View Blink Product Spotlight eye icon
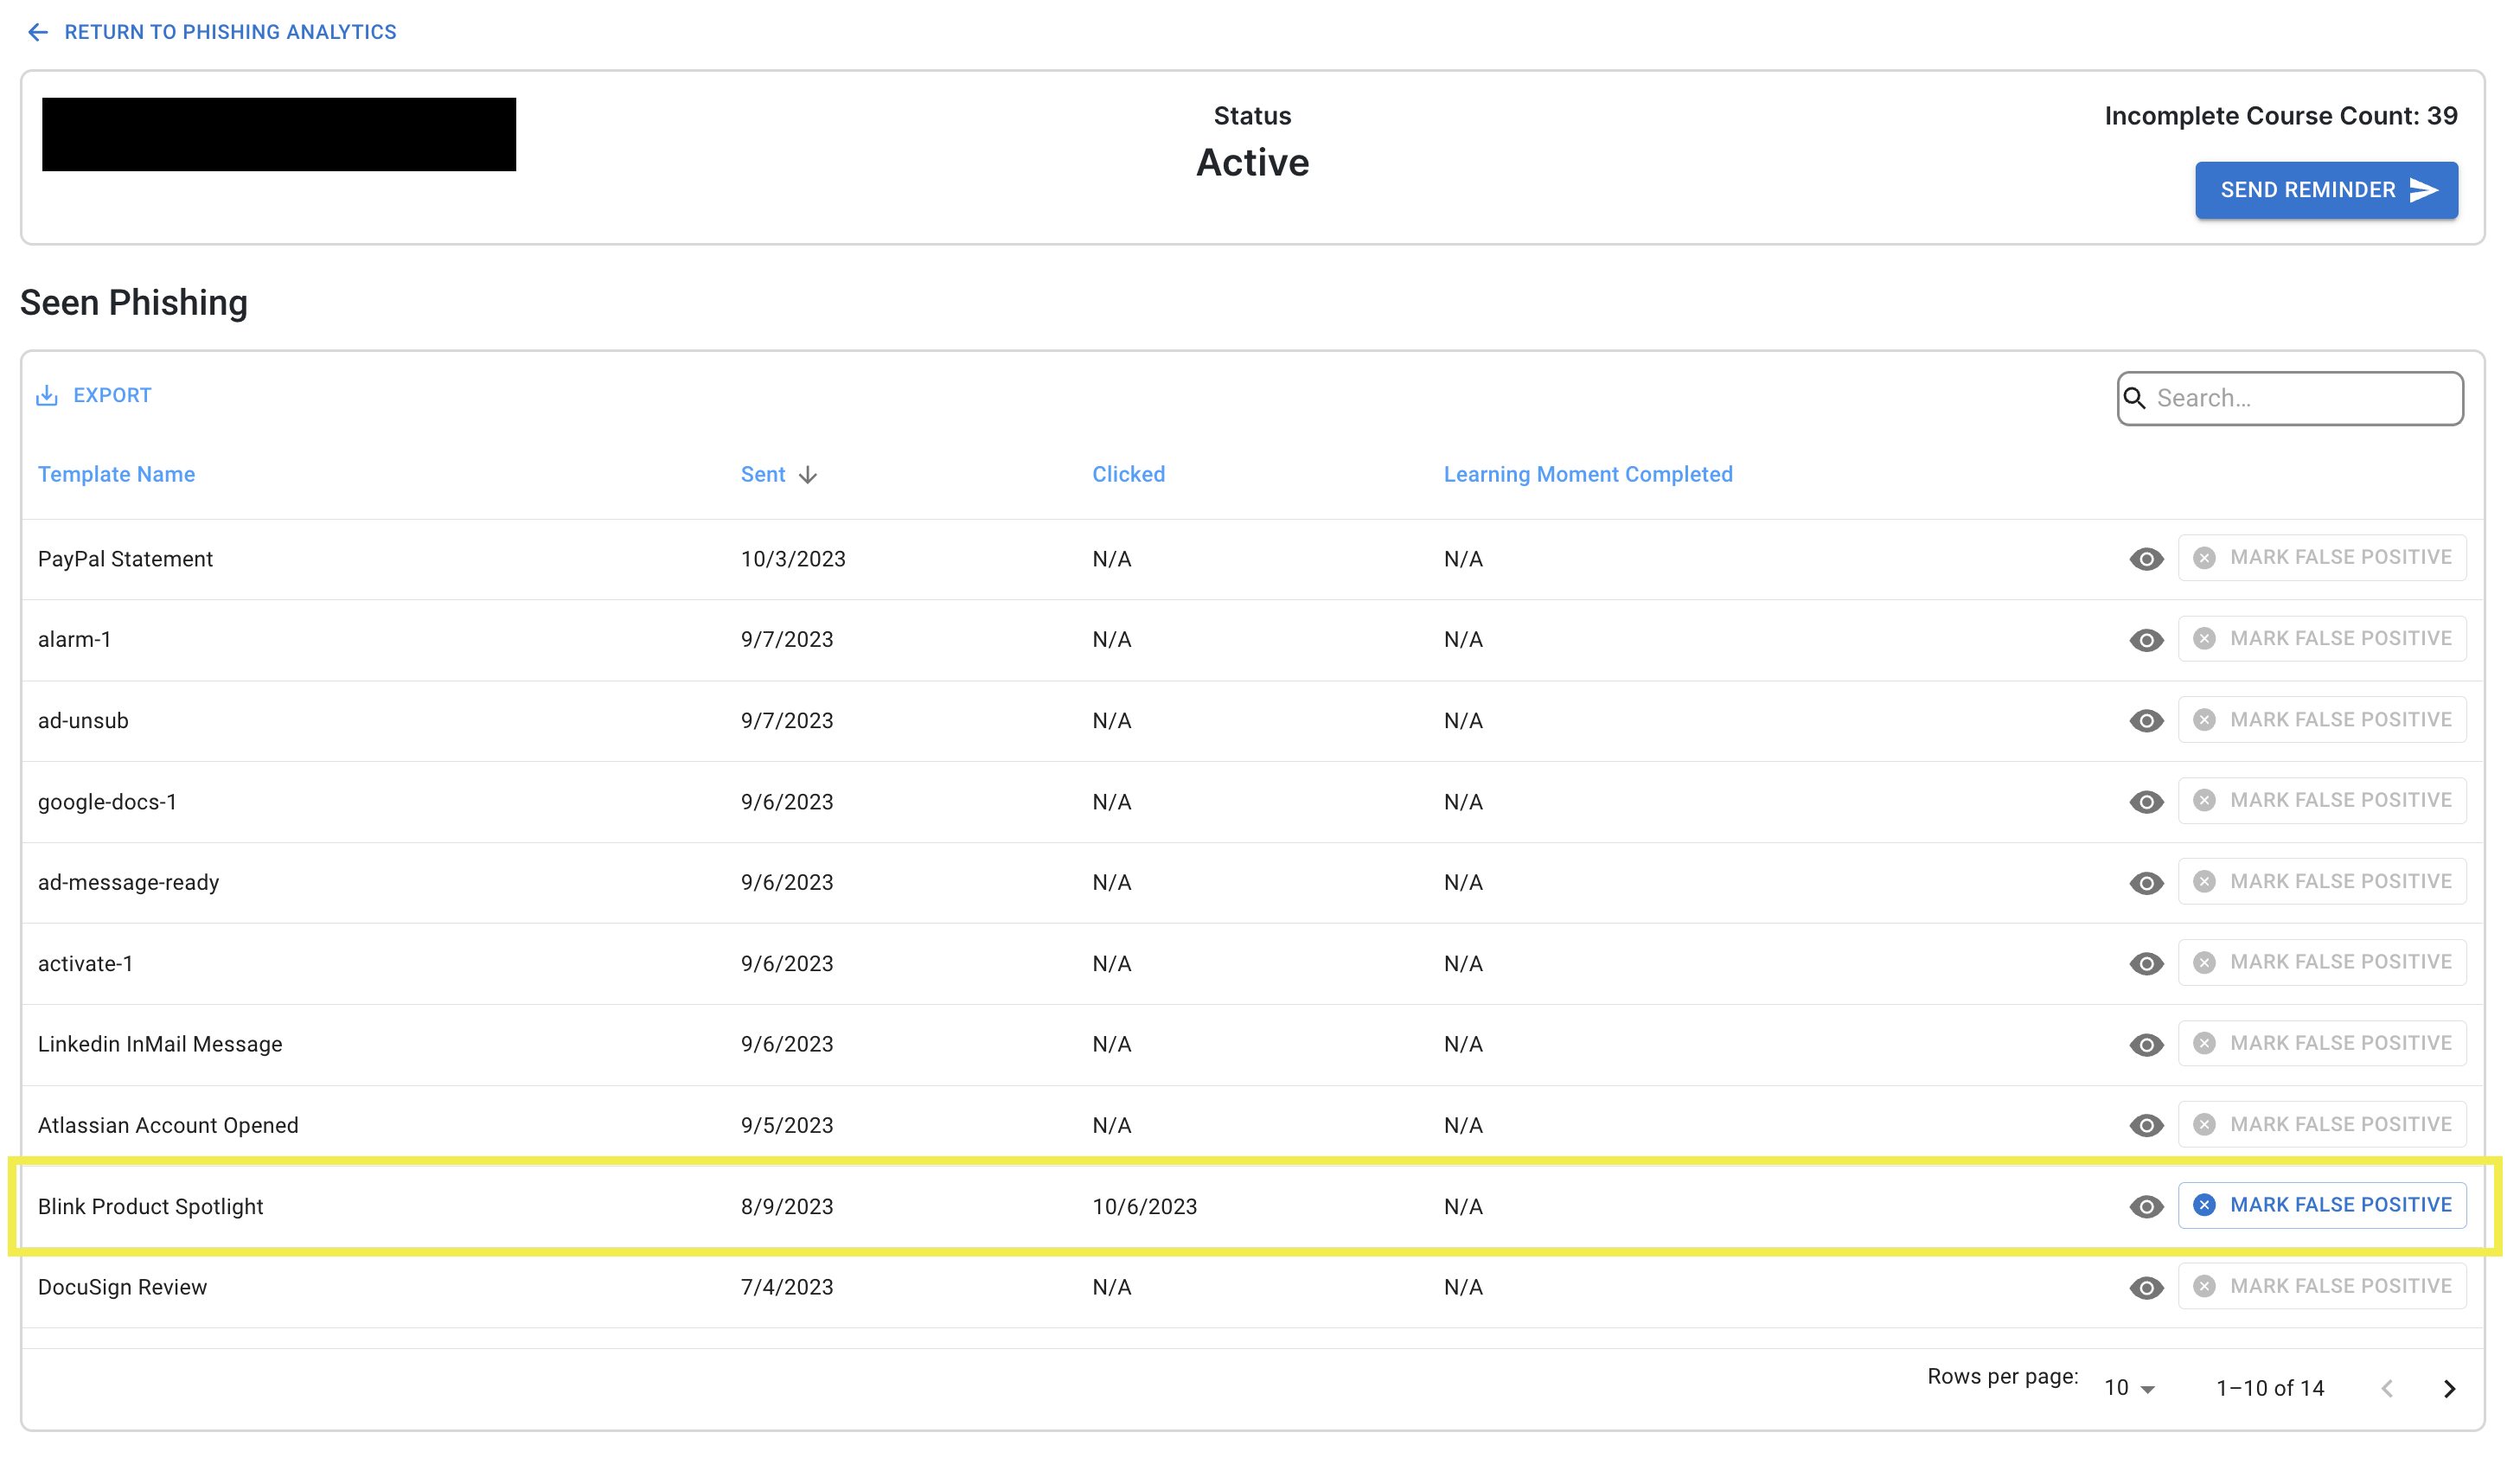The width and height of the screenshot is (2520, 1458). click(x=2146, y=1207)
